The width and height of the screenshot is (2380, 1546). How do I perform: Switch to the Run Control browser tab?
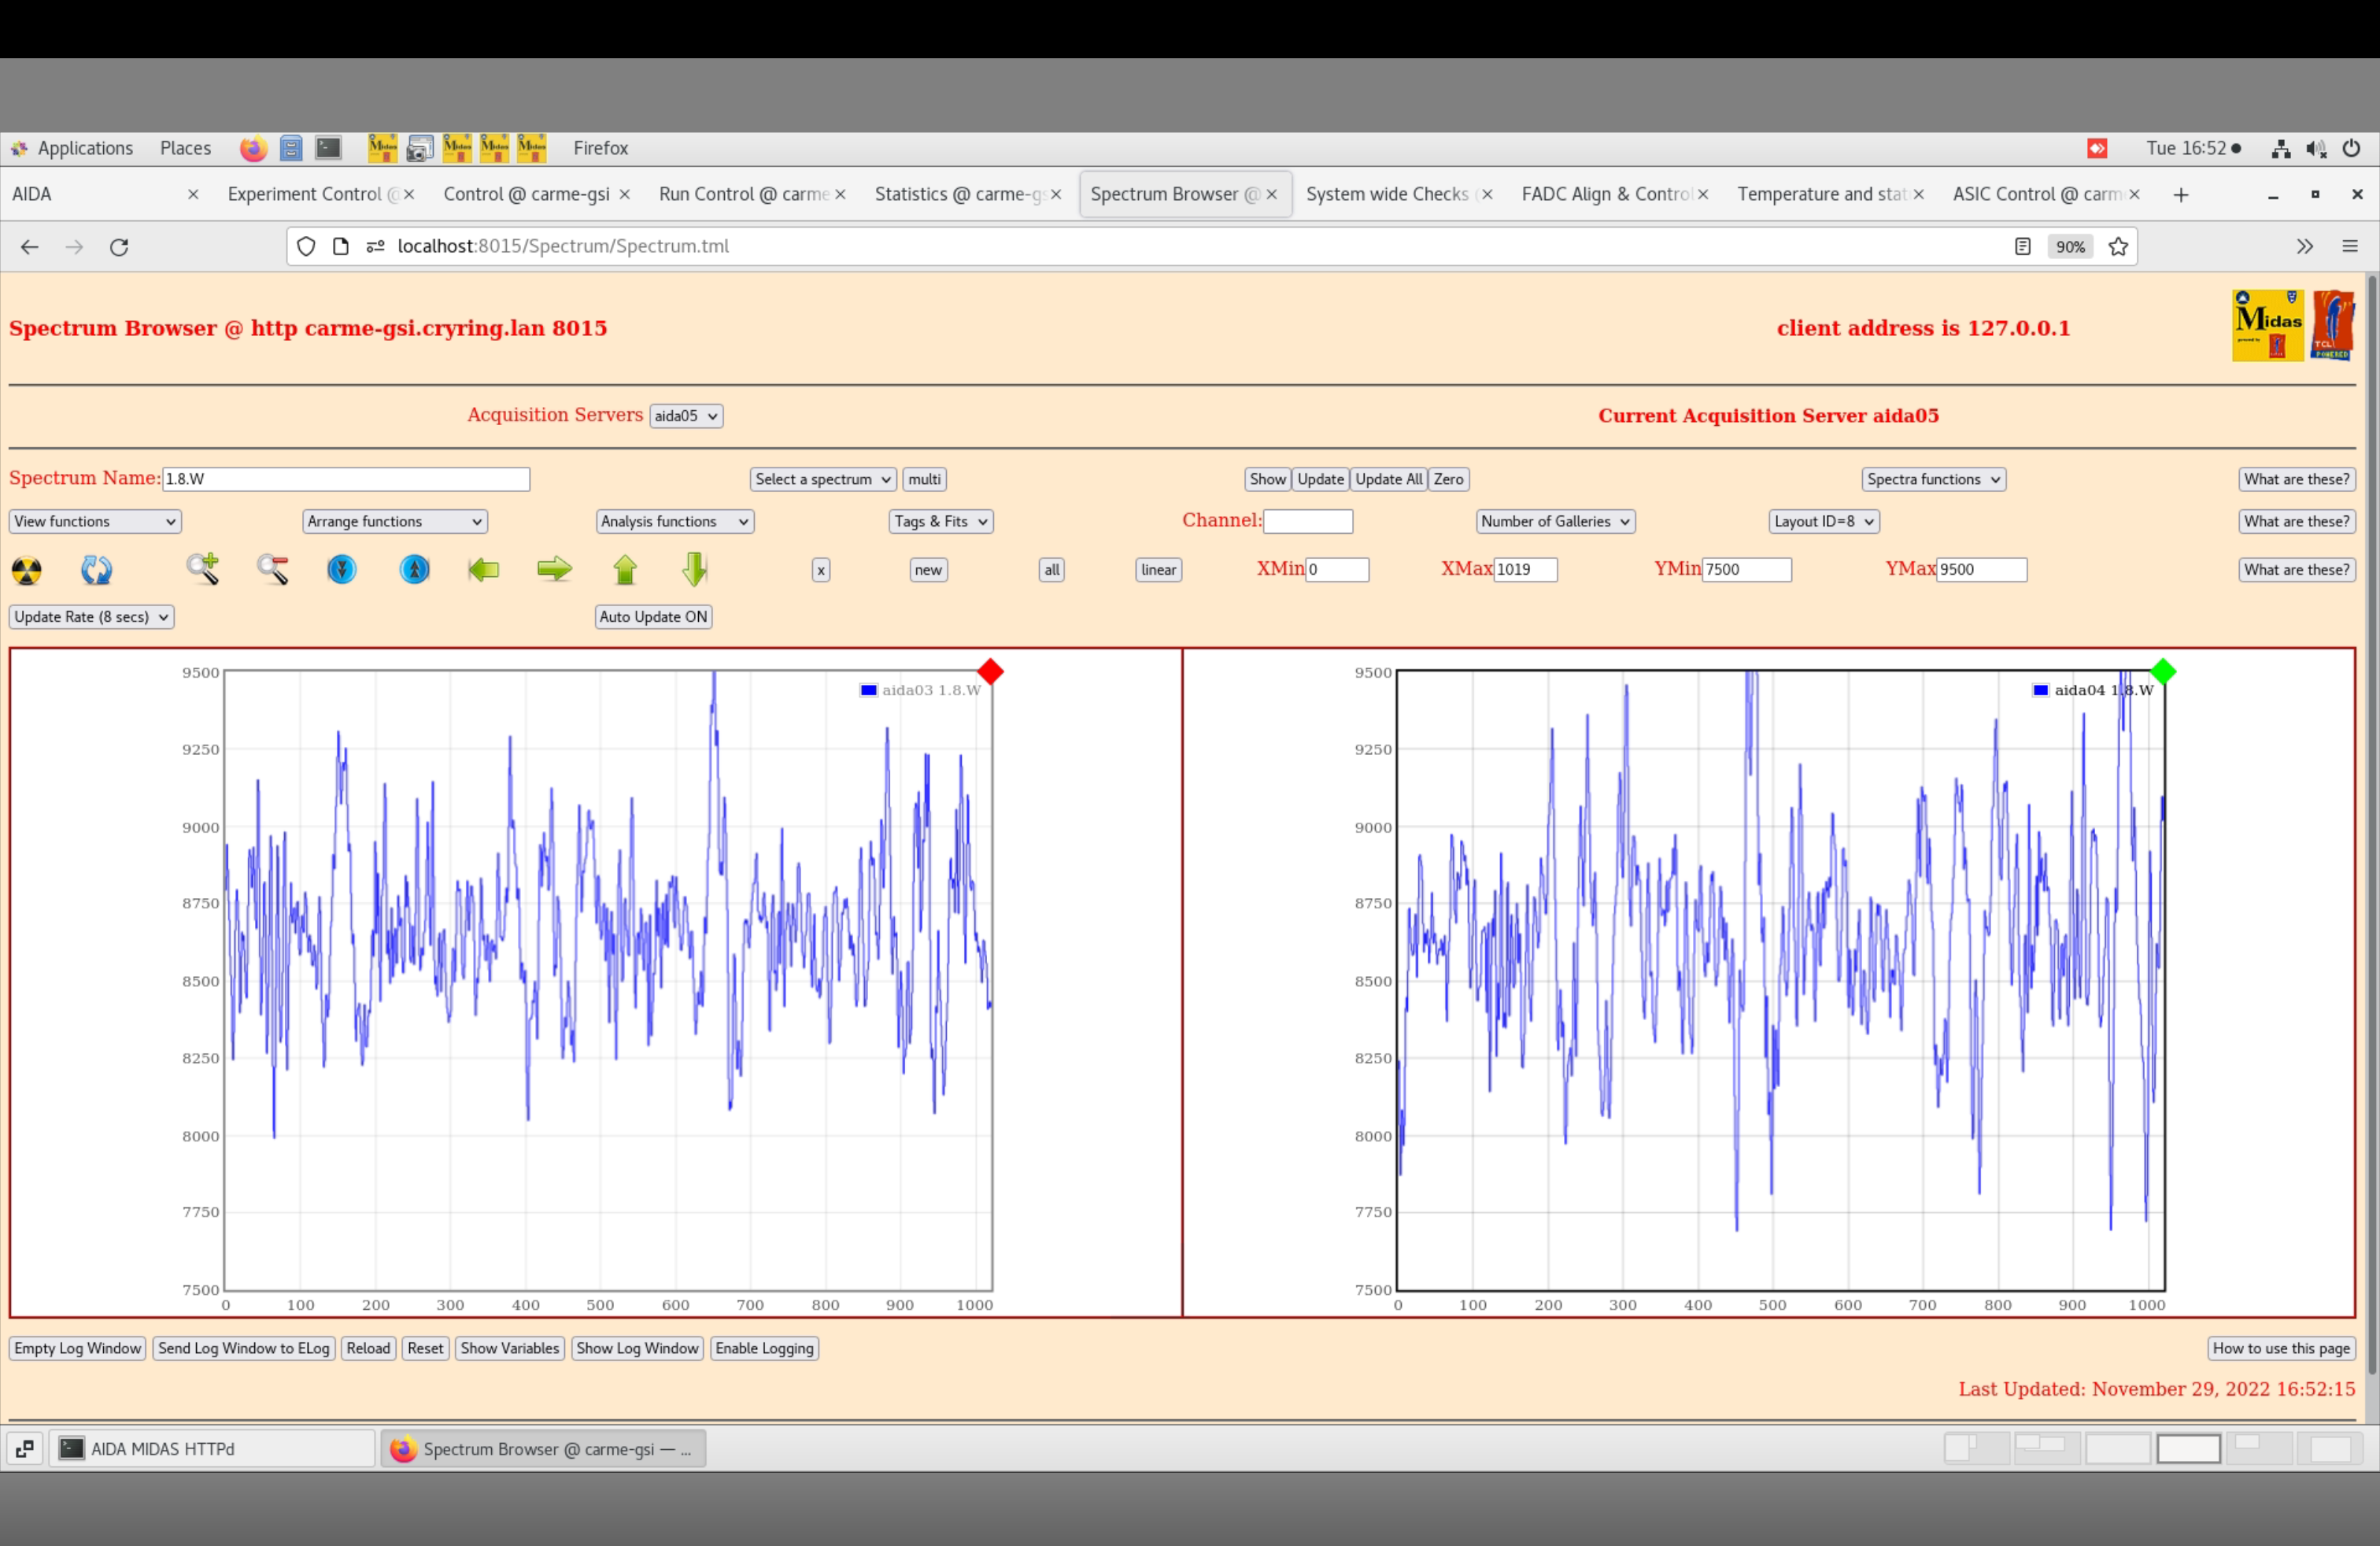click(x=743, y=194)
